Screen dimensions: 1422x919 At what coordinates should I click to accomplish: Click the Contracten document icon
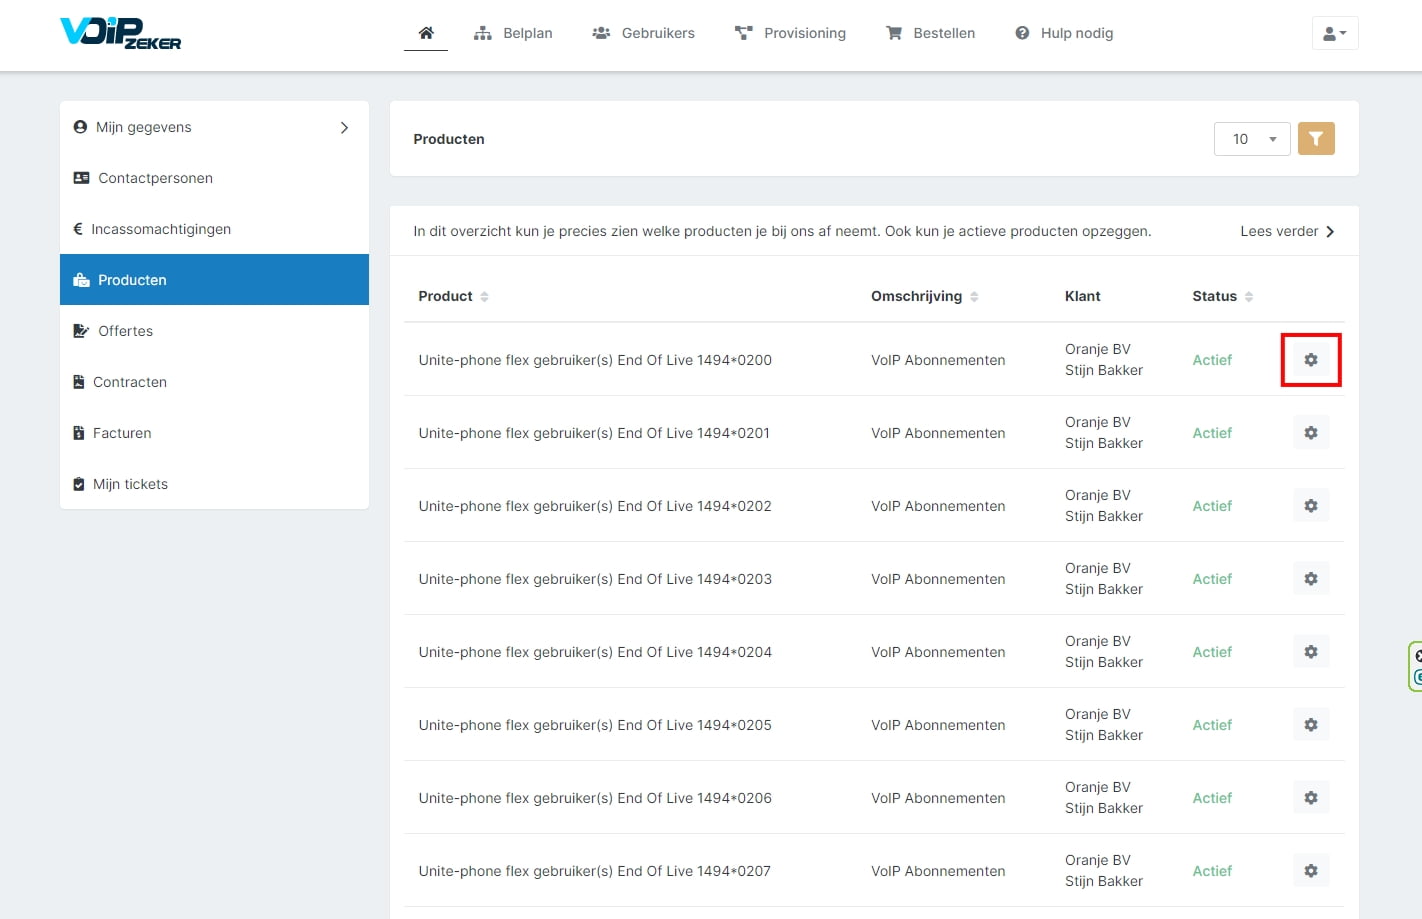(x=79, y=382)
